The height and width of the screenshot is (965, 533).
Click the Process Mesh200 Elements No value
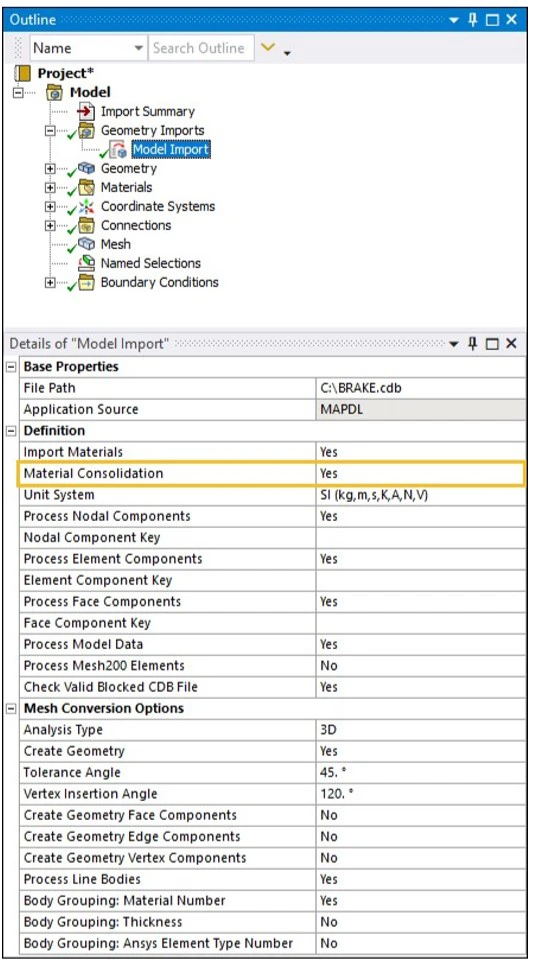[420, 665]
